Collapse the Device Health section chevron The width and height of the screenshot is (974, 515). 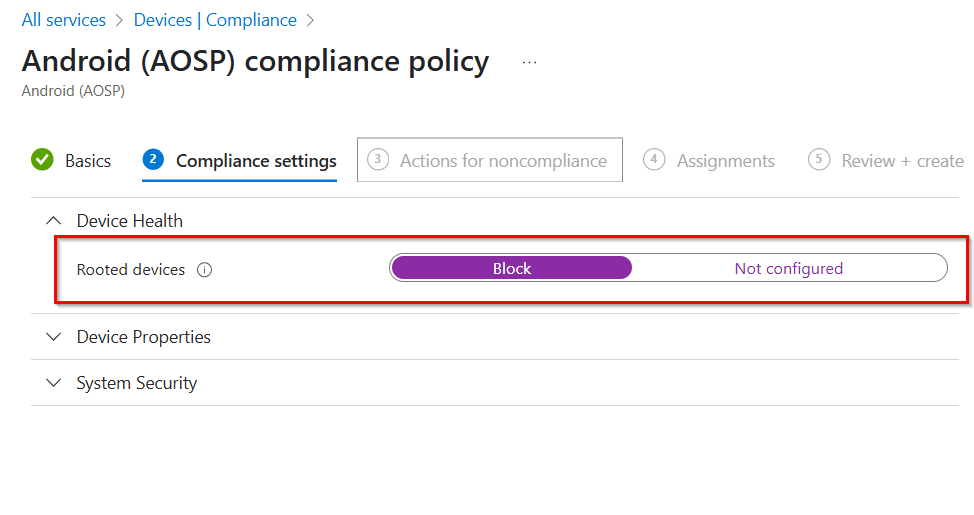point(54,221)
